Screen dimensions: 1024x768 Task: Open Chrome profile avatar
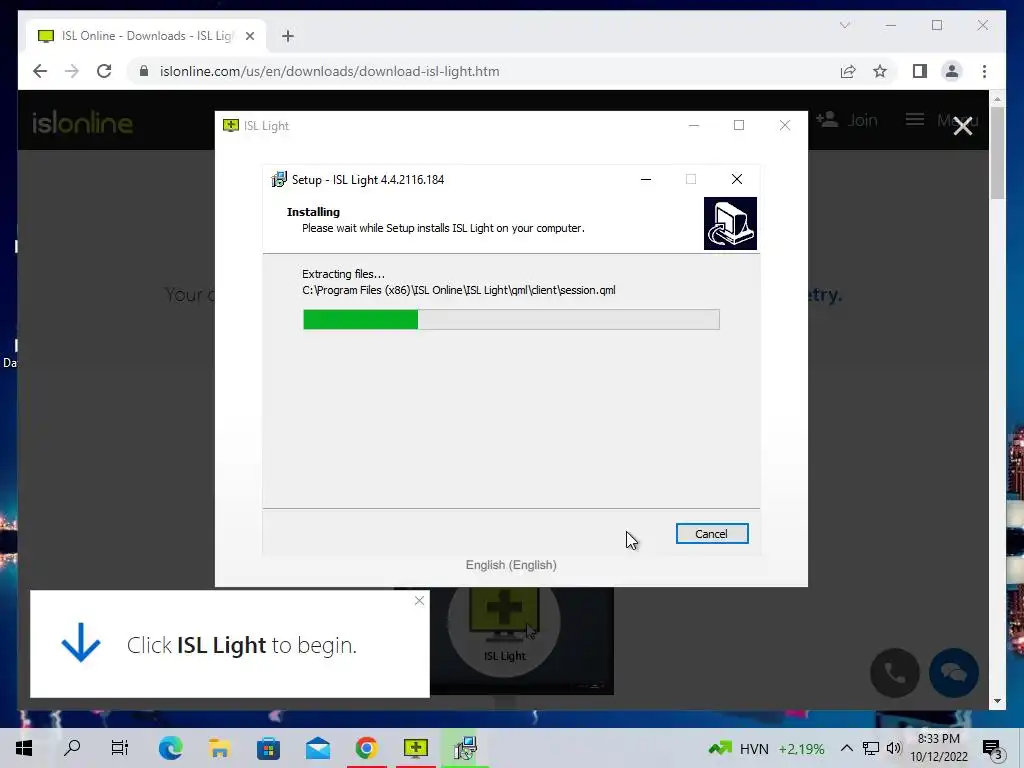pos(952,71)
